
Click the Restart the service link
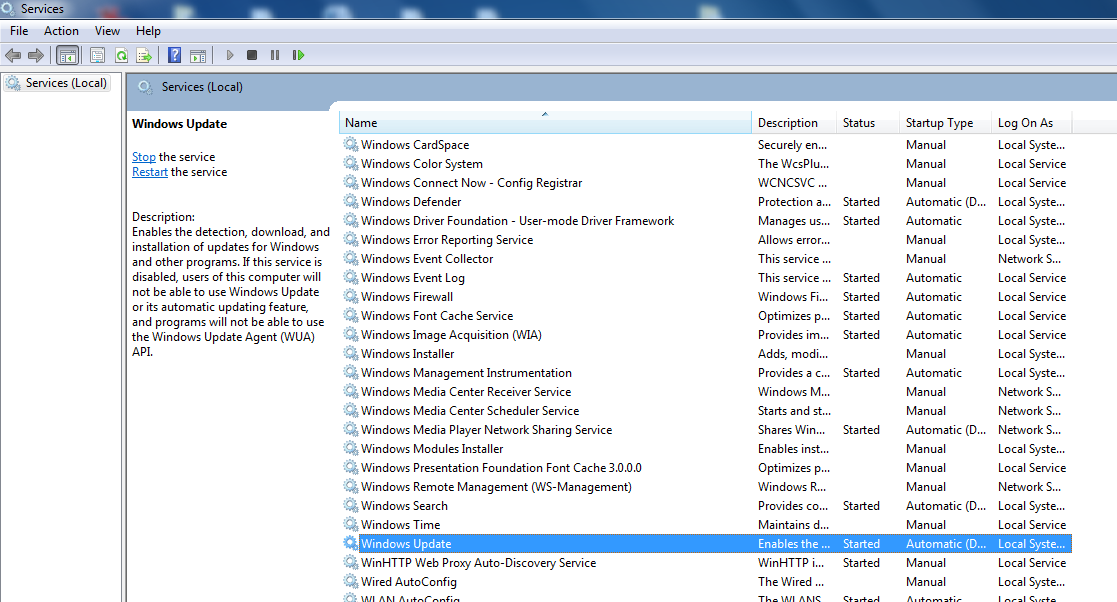150,172
